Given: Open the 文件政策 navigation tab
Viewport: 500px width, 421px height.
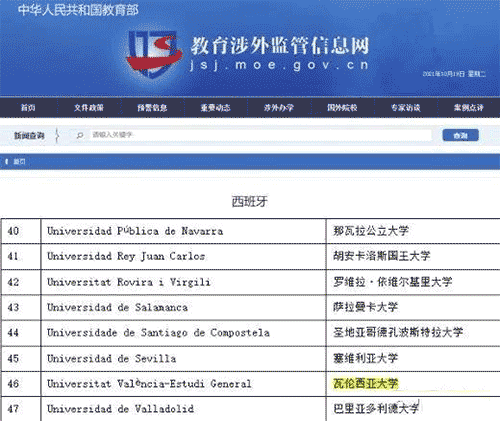Looking at the screenshot, I should click(89, 108).
